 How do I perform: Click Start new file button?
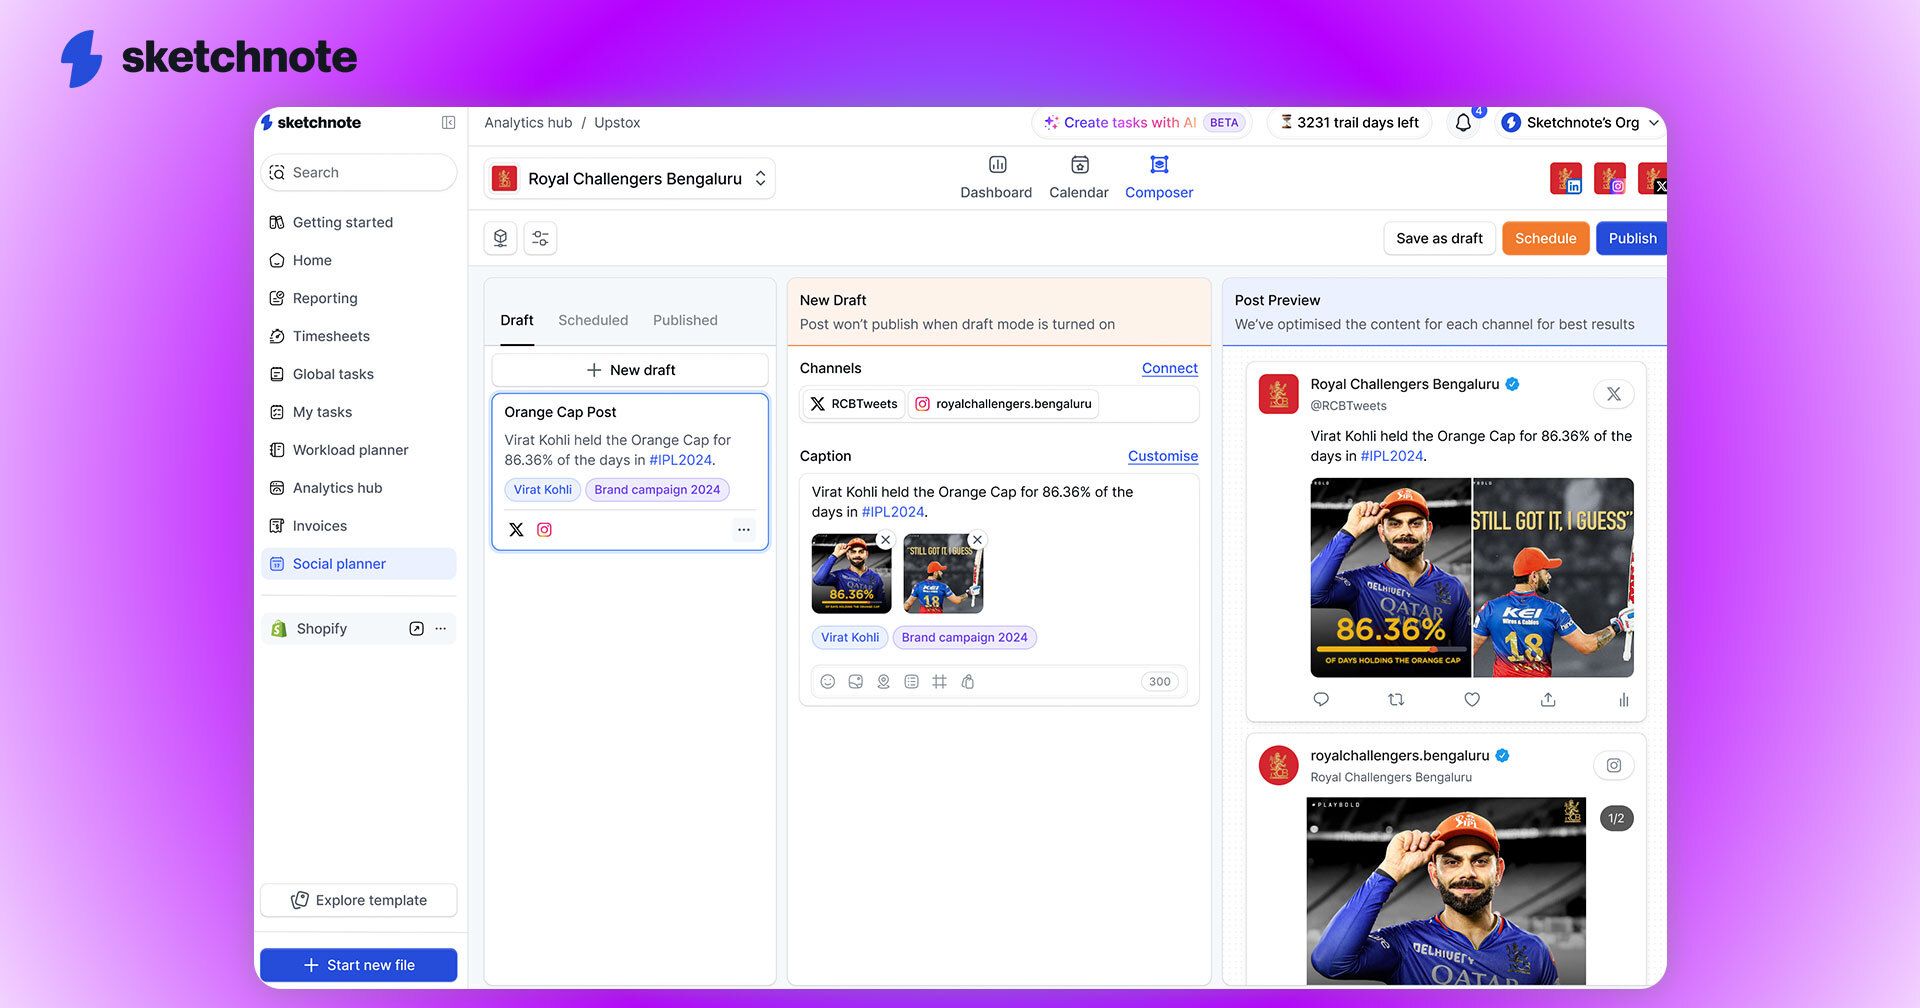click(359, 965)
